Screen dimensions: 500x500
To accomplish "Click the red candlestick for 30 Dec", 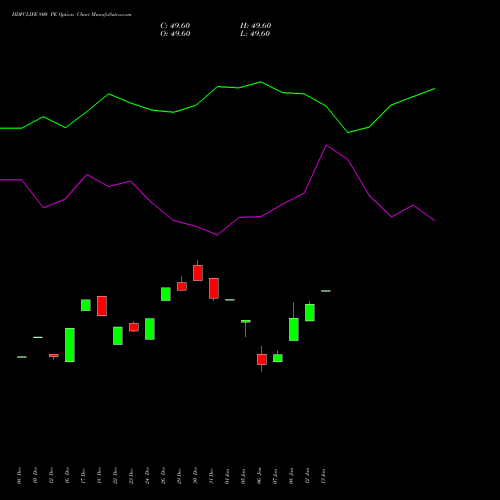I will click(198, 273).
